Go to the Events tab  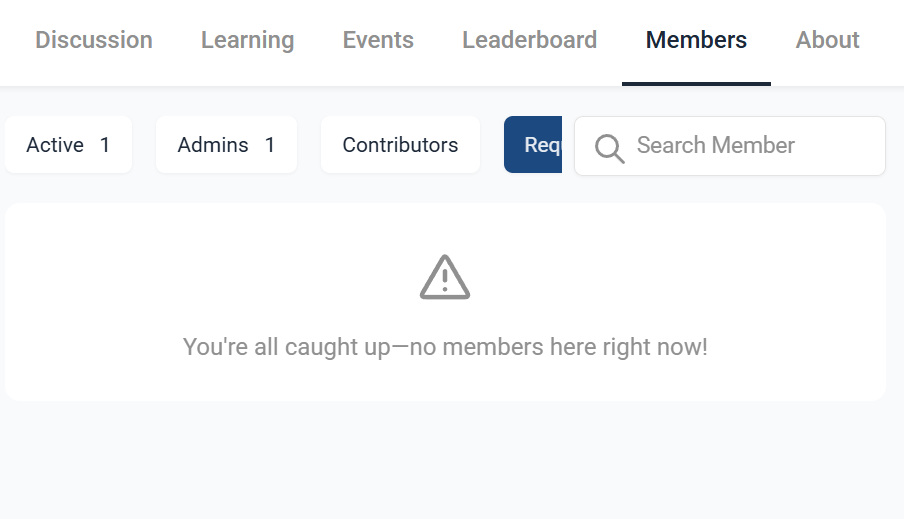378,40
